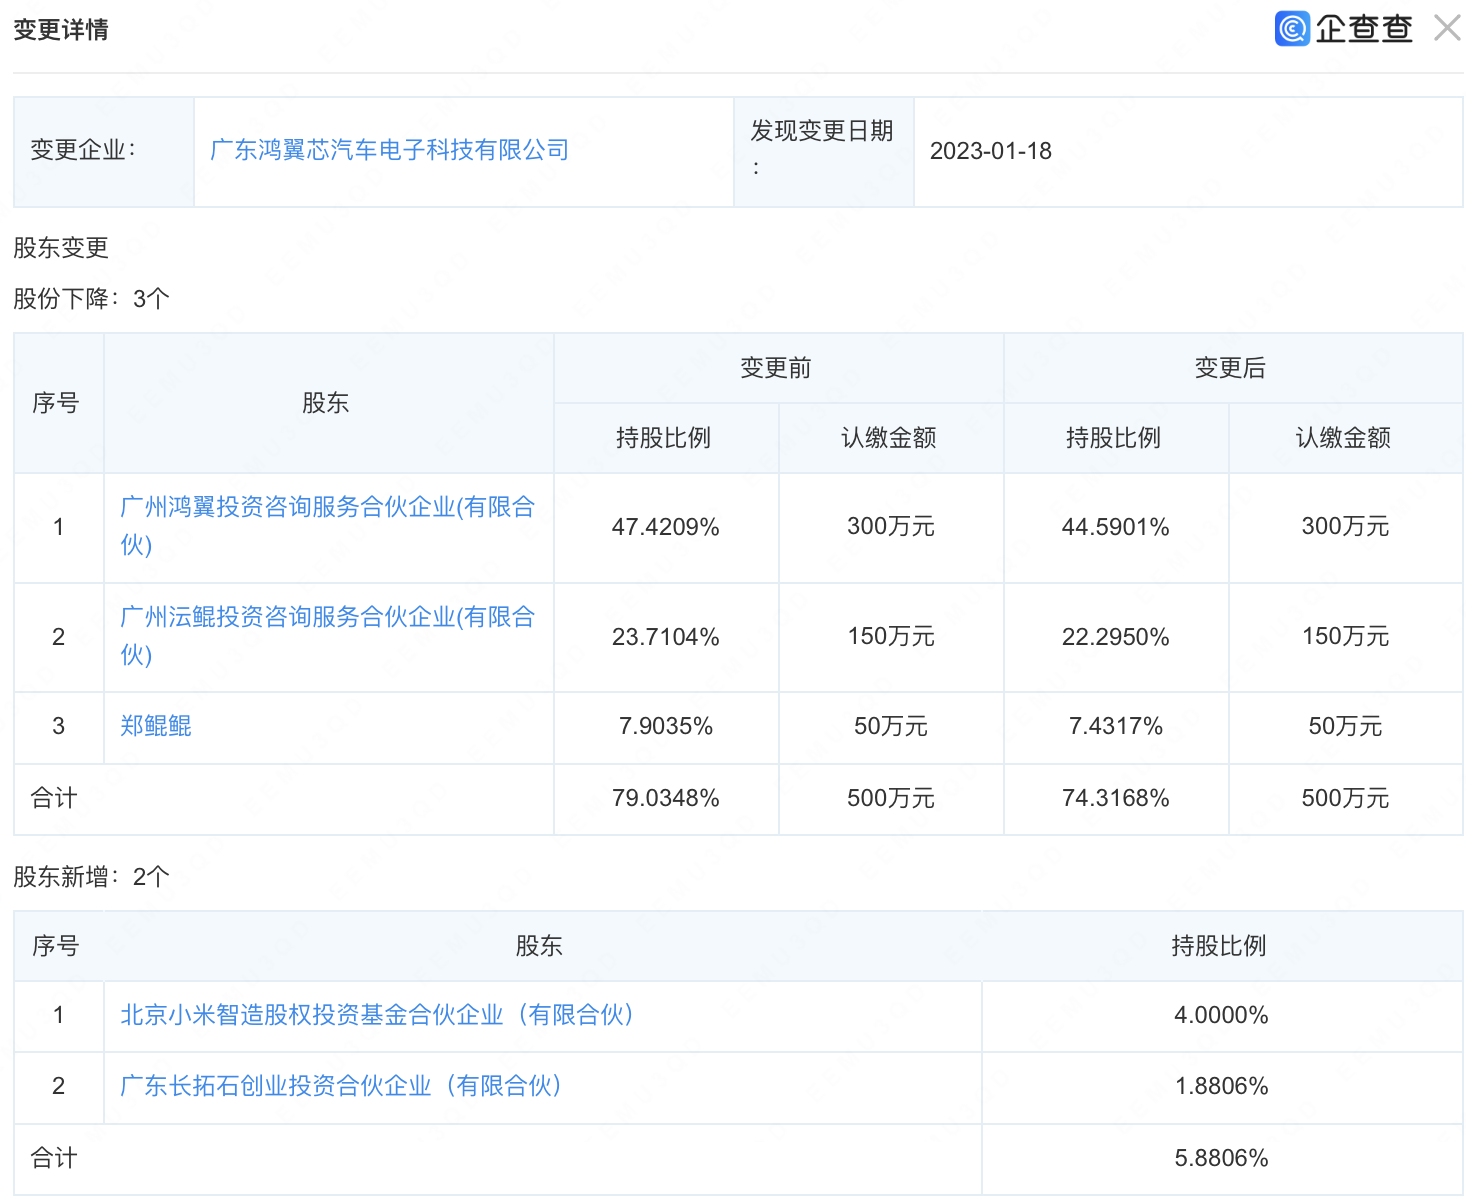Screen dimensions: 1472x1200
Task: Click the 股份下降：3个 label
Action: (x=91, y=299)
